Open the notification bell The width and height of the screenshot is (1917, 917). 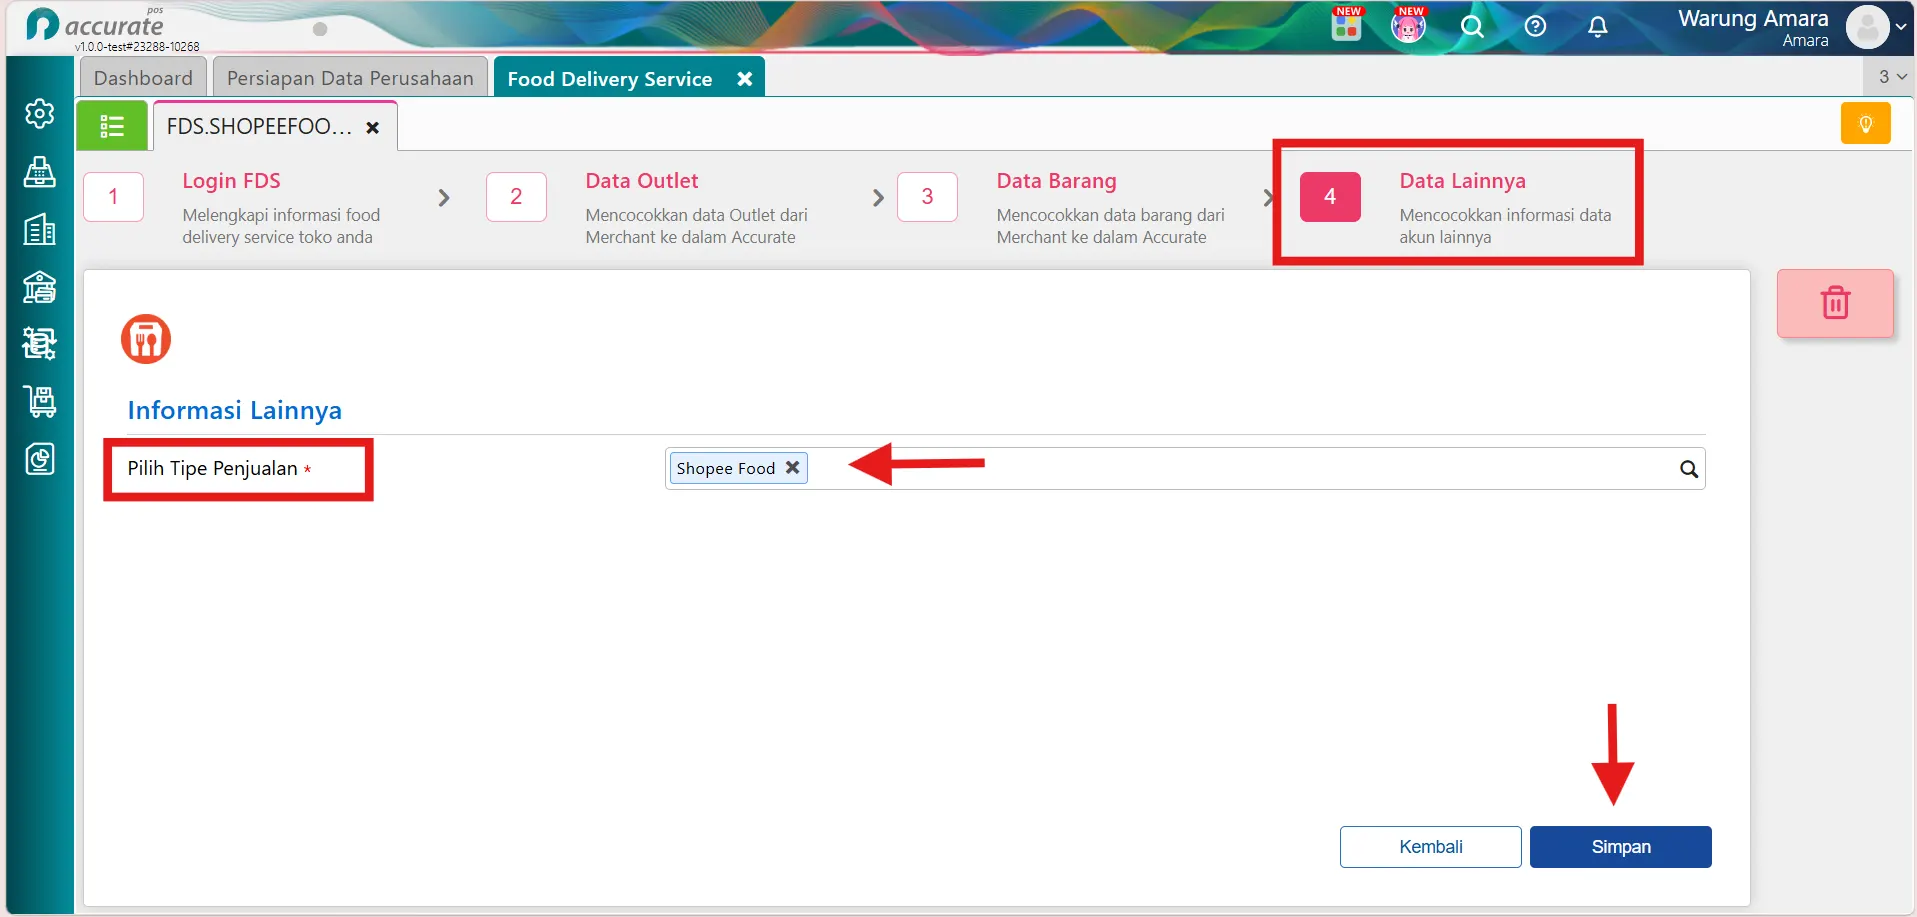click(1597, 27)
